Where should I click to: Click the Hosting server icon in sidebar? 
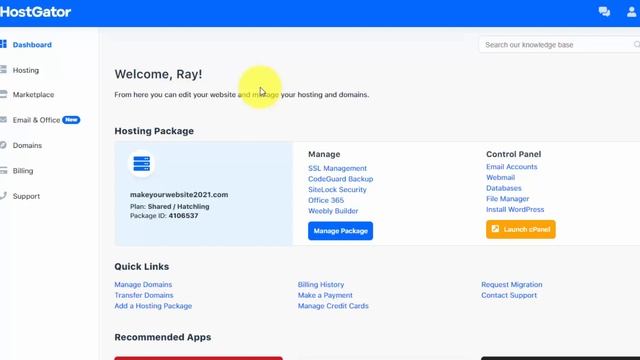coord(3,69)
